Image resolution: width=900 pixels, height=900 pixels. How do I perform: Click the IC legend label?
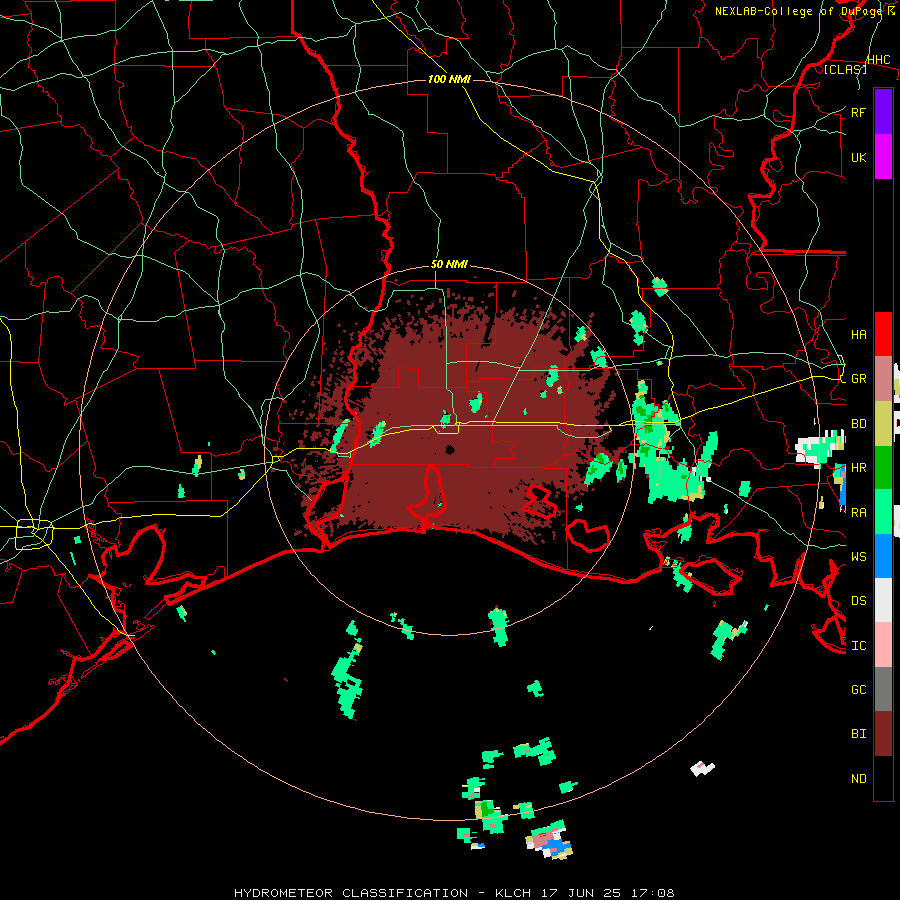(858, 646)
